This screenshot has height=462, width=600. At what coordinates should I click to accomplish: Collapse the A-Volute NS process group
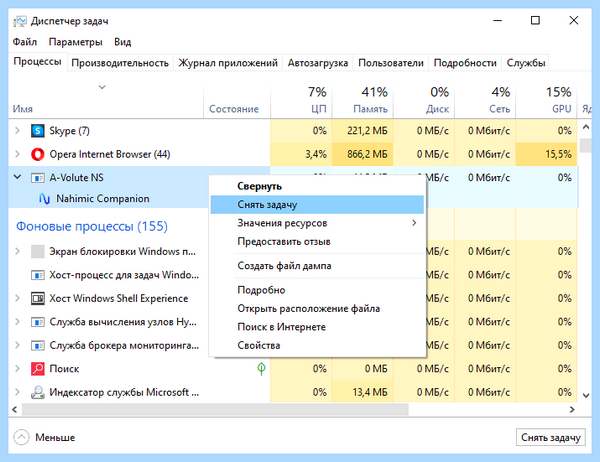(17, 177)
